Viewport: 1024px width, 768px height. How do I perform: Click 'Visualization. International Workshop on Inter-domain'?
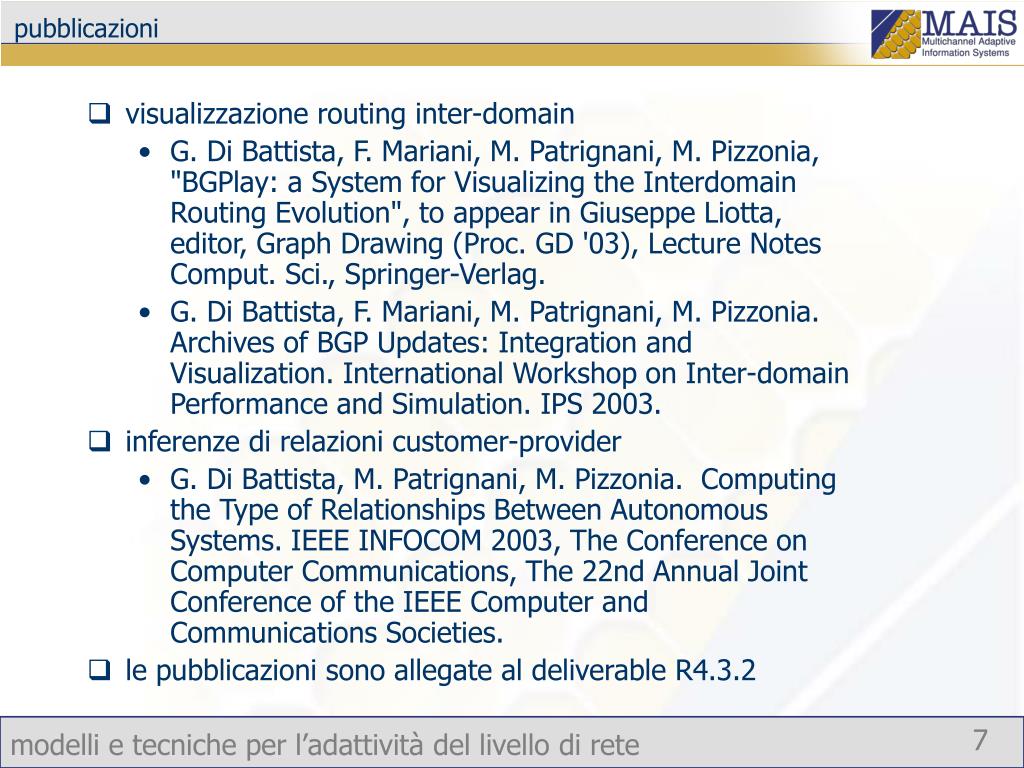509,373
